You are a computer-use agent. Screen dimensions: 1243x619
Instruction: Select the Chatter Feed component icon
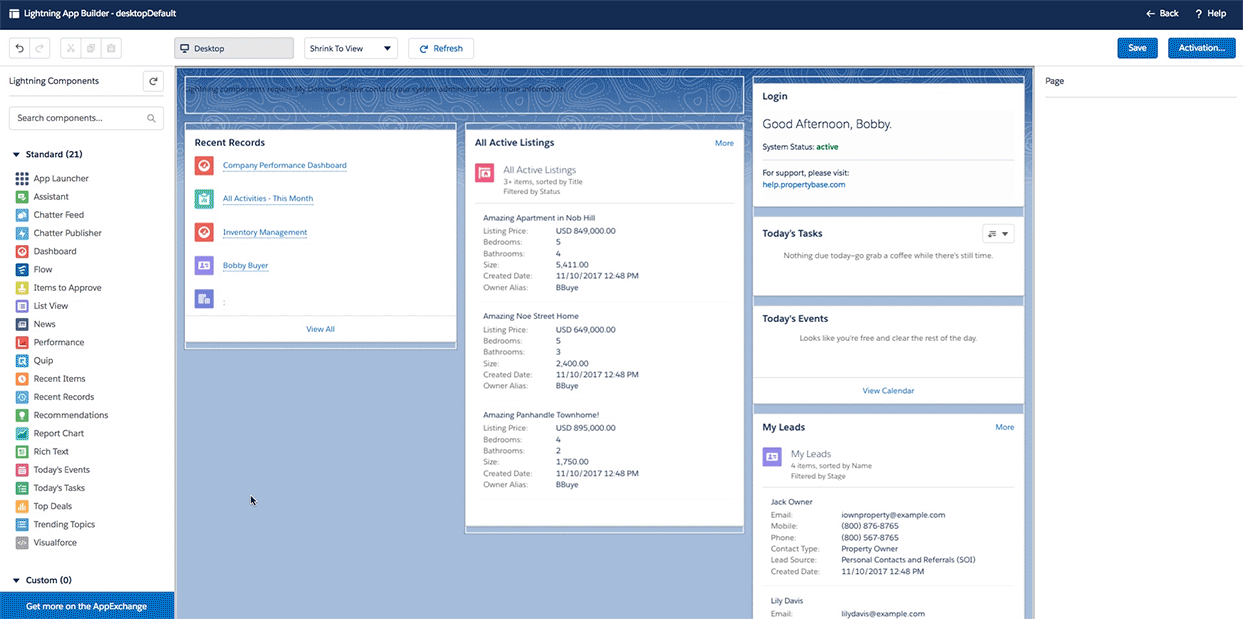click(x=22, y=214)
